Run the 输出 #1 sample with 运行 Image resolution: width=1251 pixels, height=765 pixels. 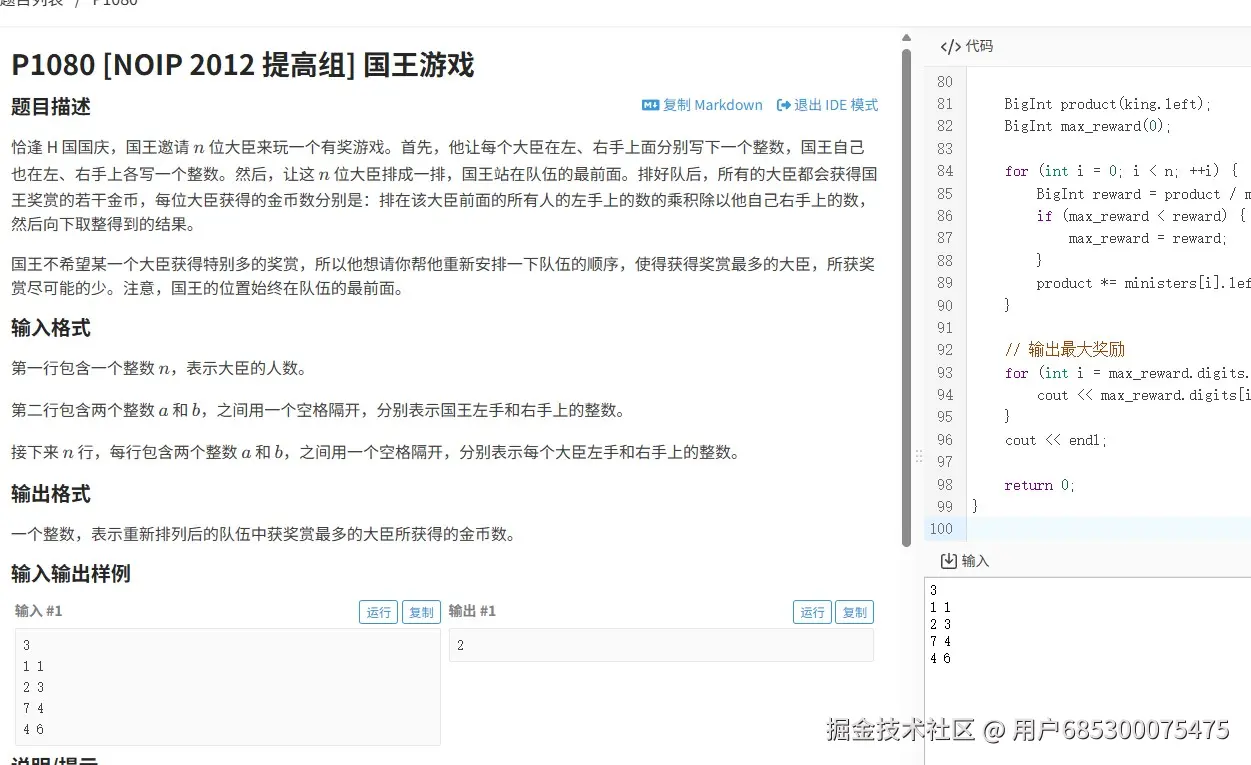point(812,612)
